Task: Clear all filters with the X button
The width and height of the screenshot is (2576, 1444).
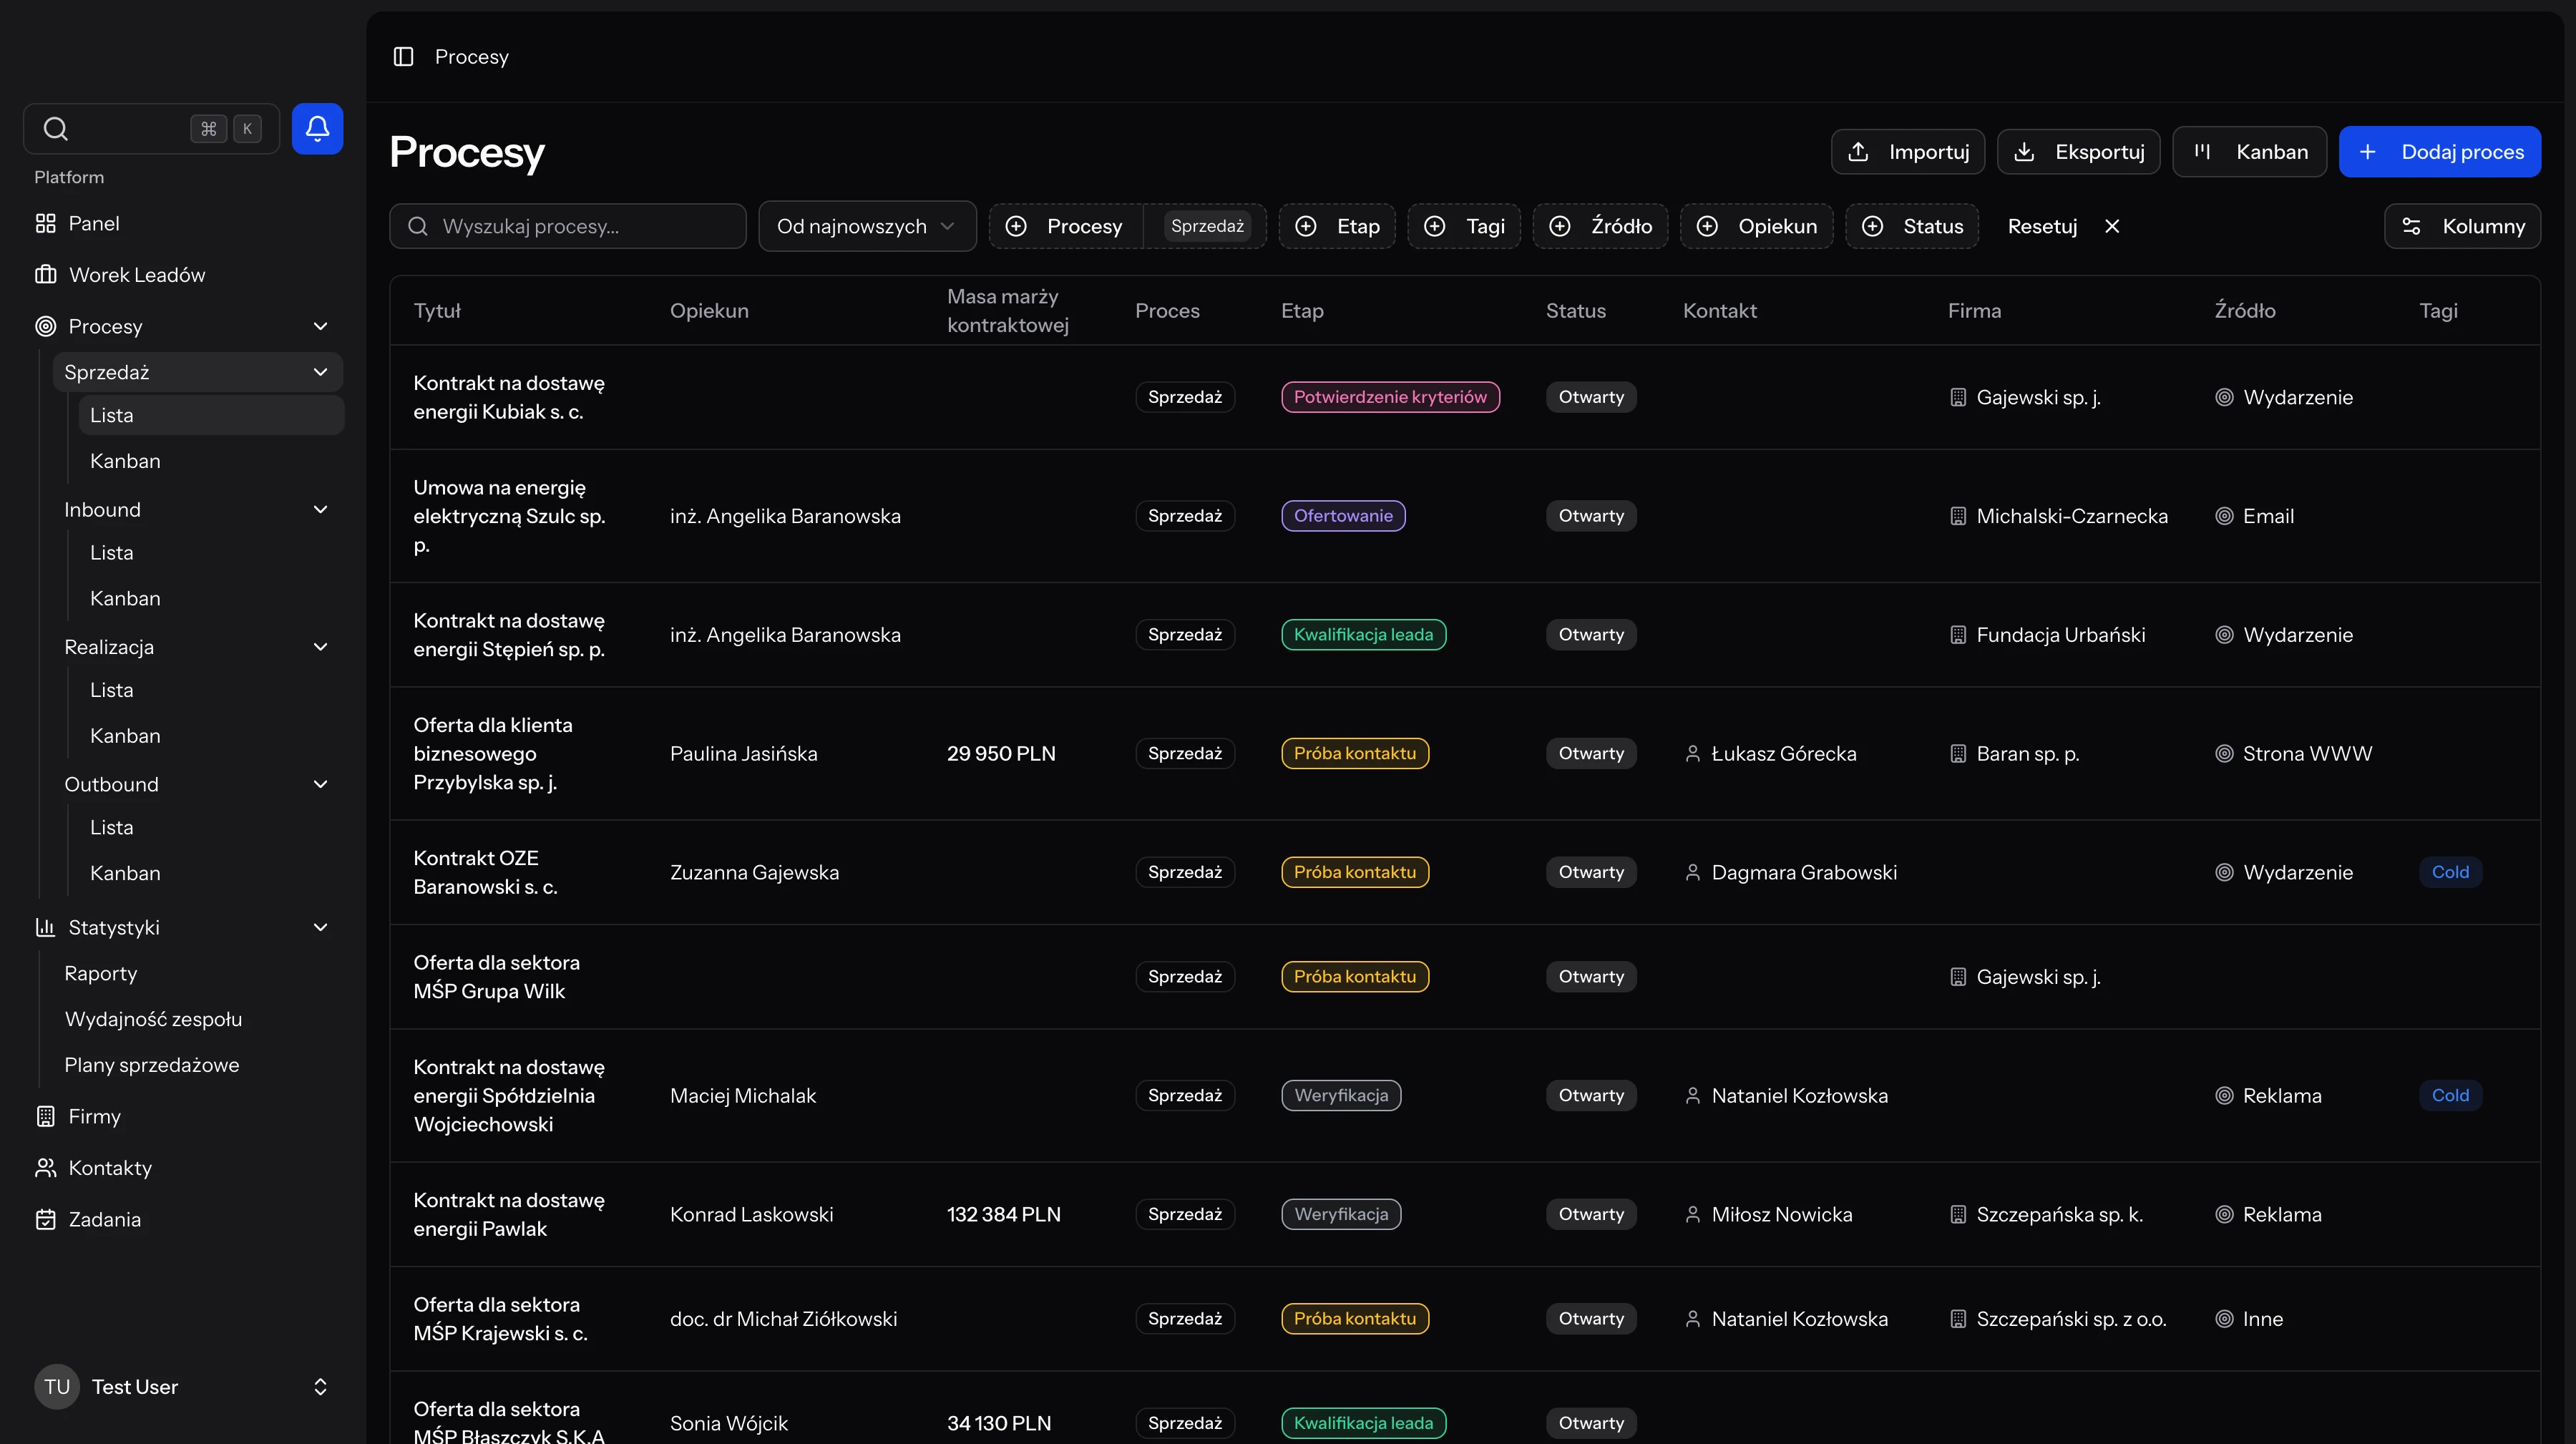Action: [2112, 226]
